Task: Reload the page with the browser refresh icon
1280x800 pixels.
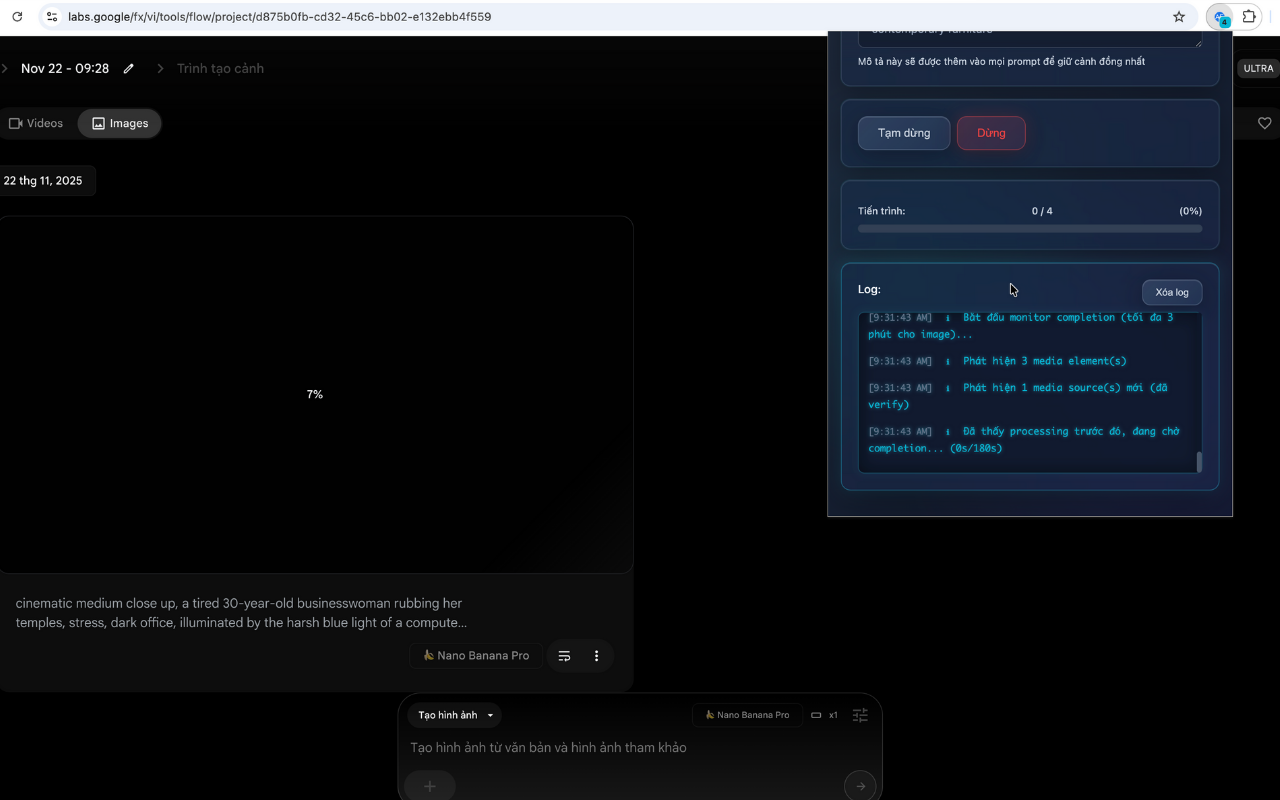Action: [17, 17]
